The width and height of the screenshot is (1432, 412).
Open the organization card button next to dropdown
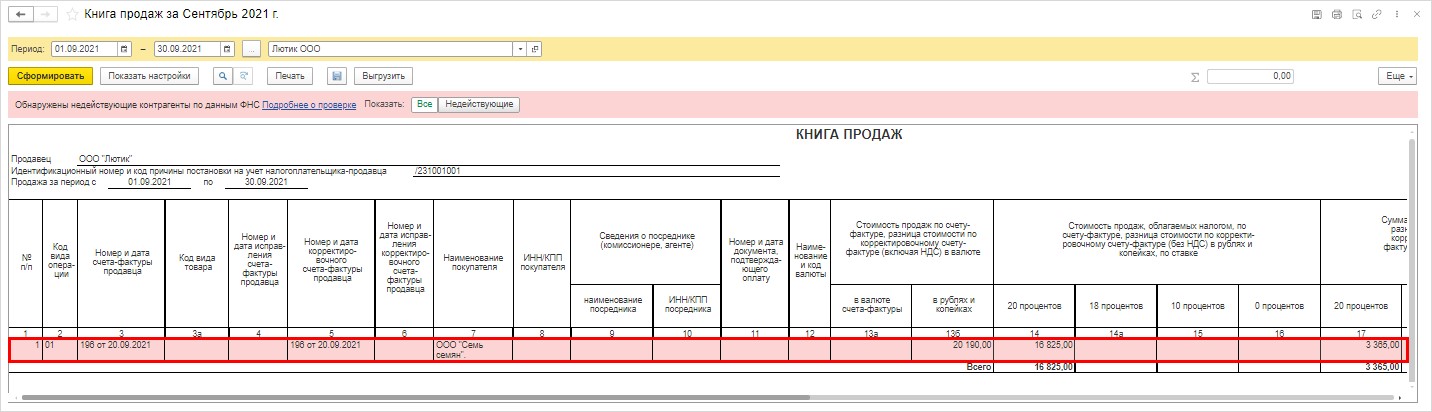click(x=535, y=49)
